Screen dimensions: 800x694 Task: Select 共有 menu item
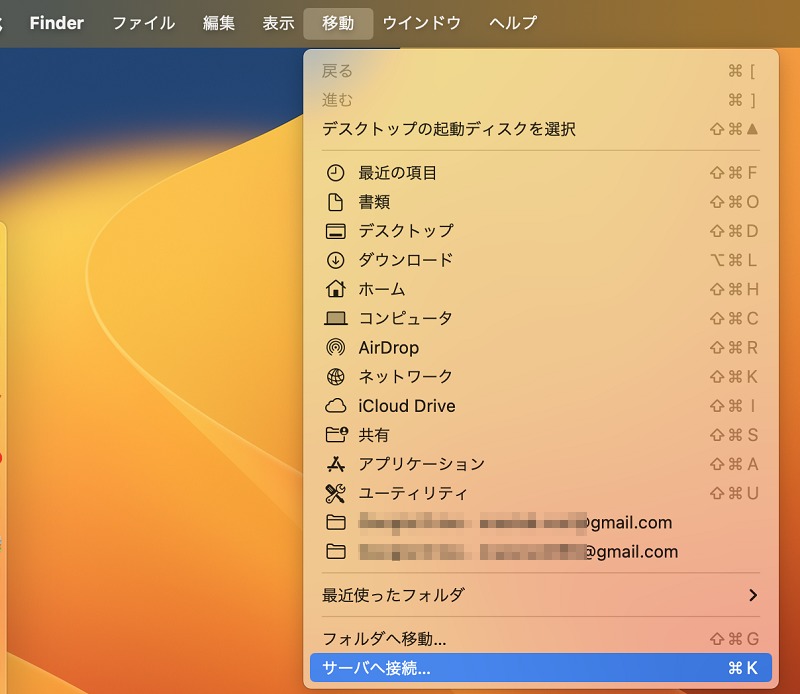[x=541, y=435]
